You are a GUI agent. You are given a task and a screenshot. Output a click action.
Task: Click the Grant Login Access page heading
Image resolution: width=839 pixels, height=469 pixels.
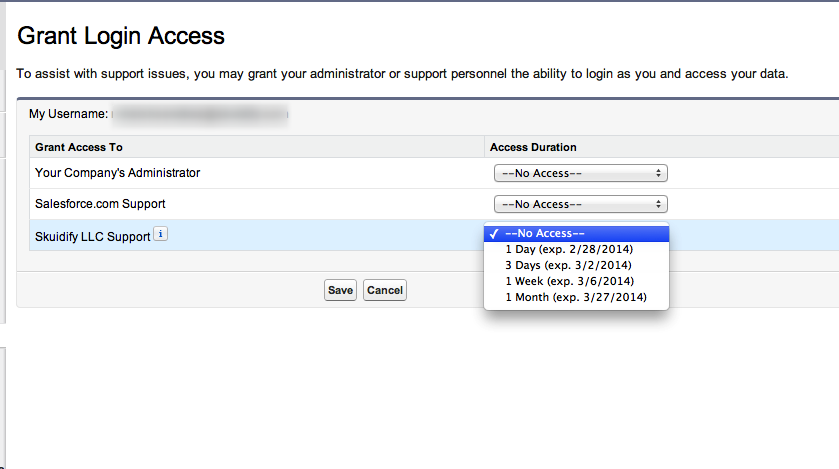tap(121, 36)
